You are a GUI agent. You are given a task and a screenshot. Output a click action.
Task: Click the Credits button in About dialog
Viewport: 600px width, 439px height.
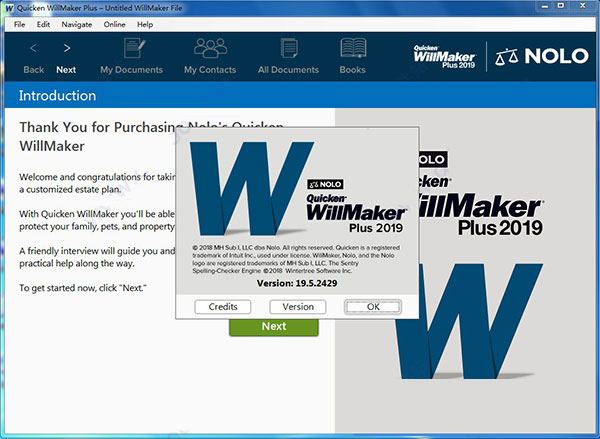pyautogui.click(x=223, y=307)
